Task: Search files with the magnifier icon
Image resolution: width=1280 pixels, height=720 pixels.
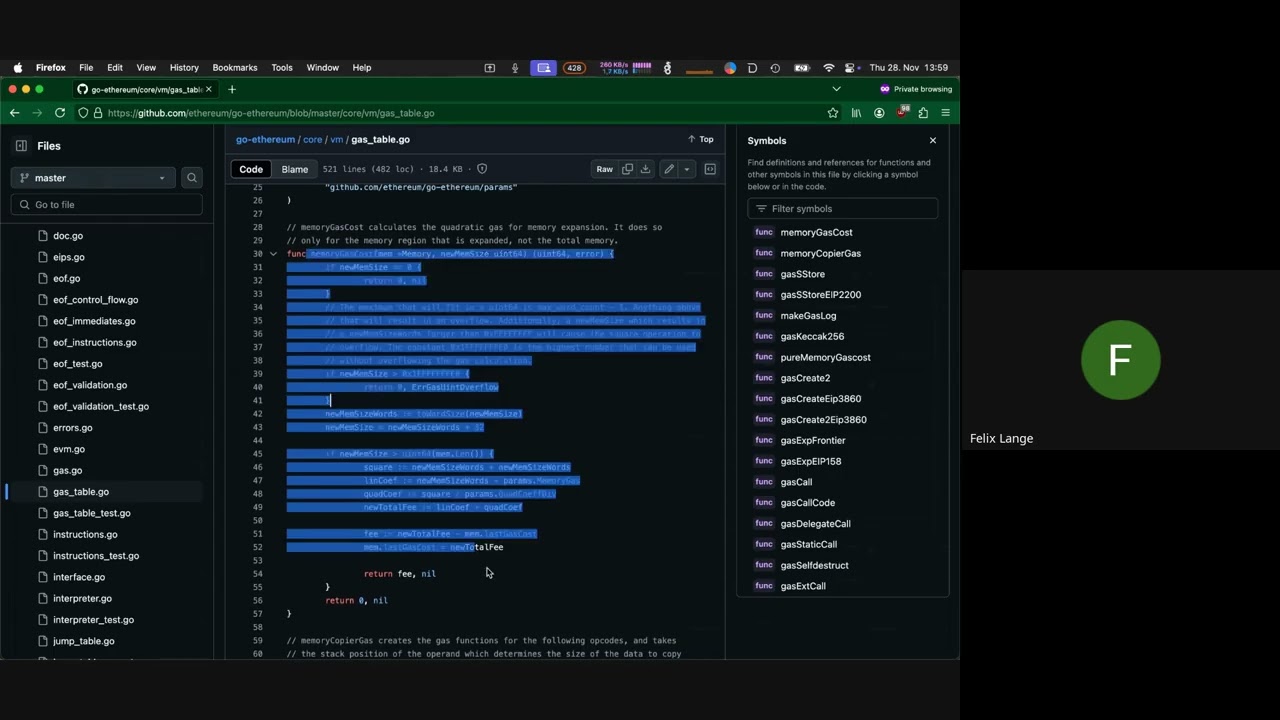Action: tap(192, 178)
